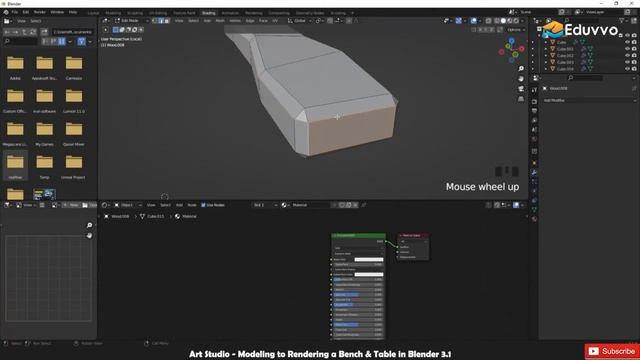Click the navigation axis gizmo in viewport
This screenshot has width=640, height=360.
click(511, 50)
